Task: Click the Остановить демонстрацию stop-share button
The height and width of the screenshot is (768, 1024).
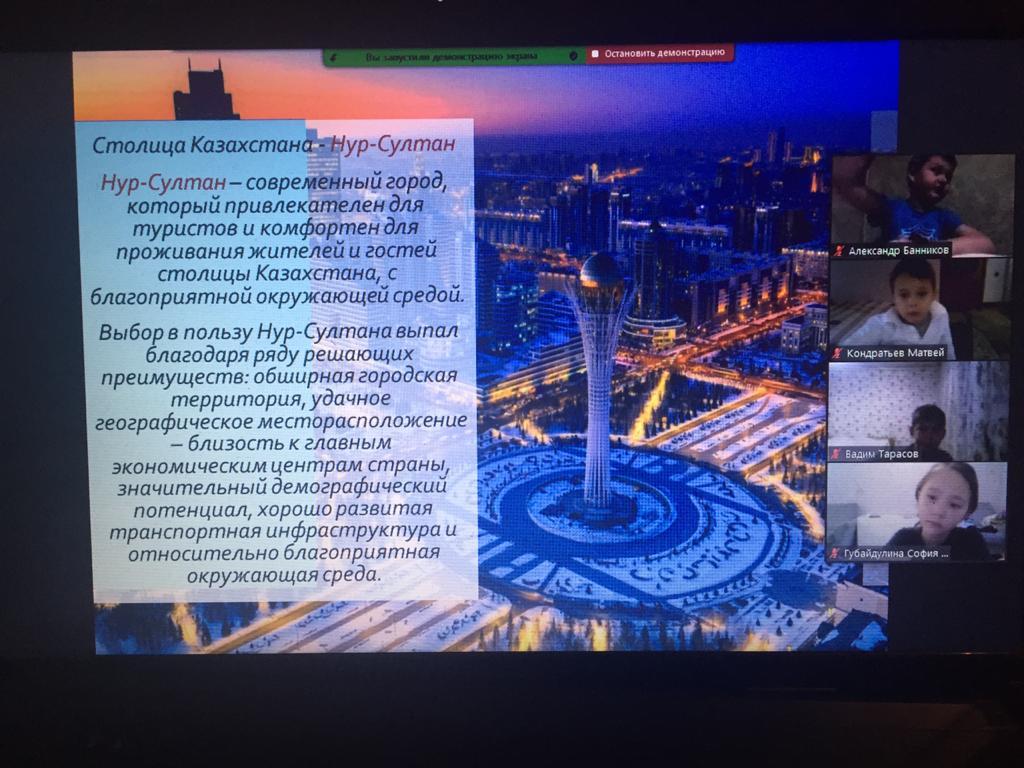Action: 661,54
